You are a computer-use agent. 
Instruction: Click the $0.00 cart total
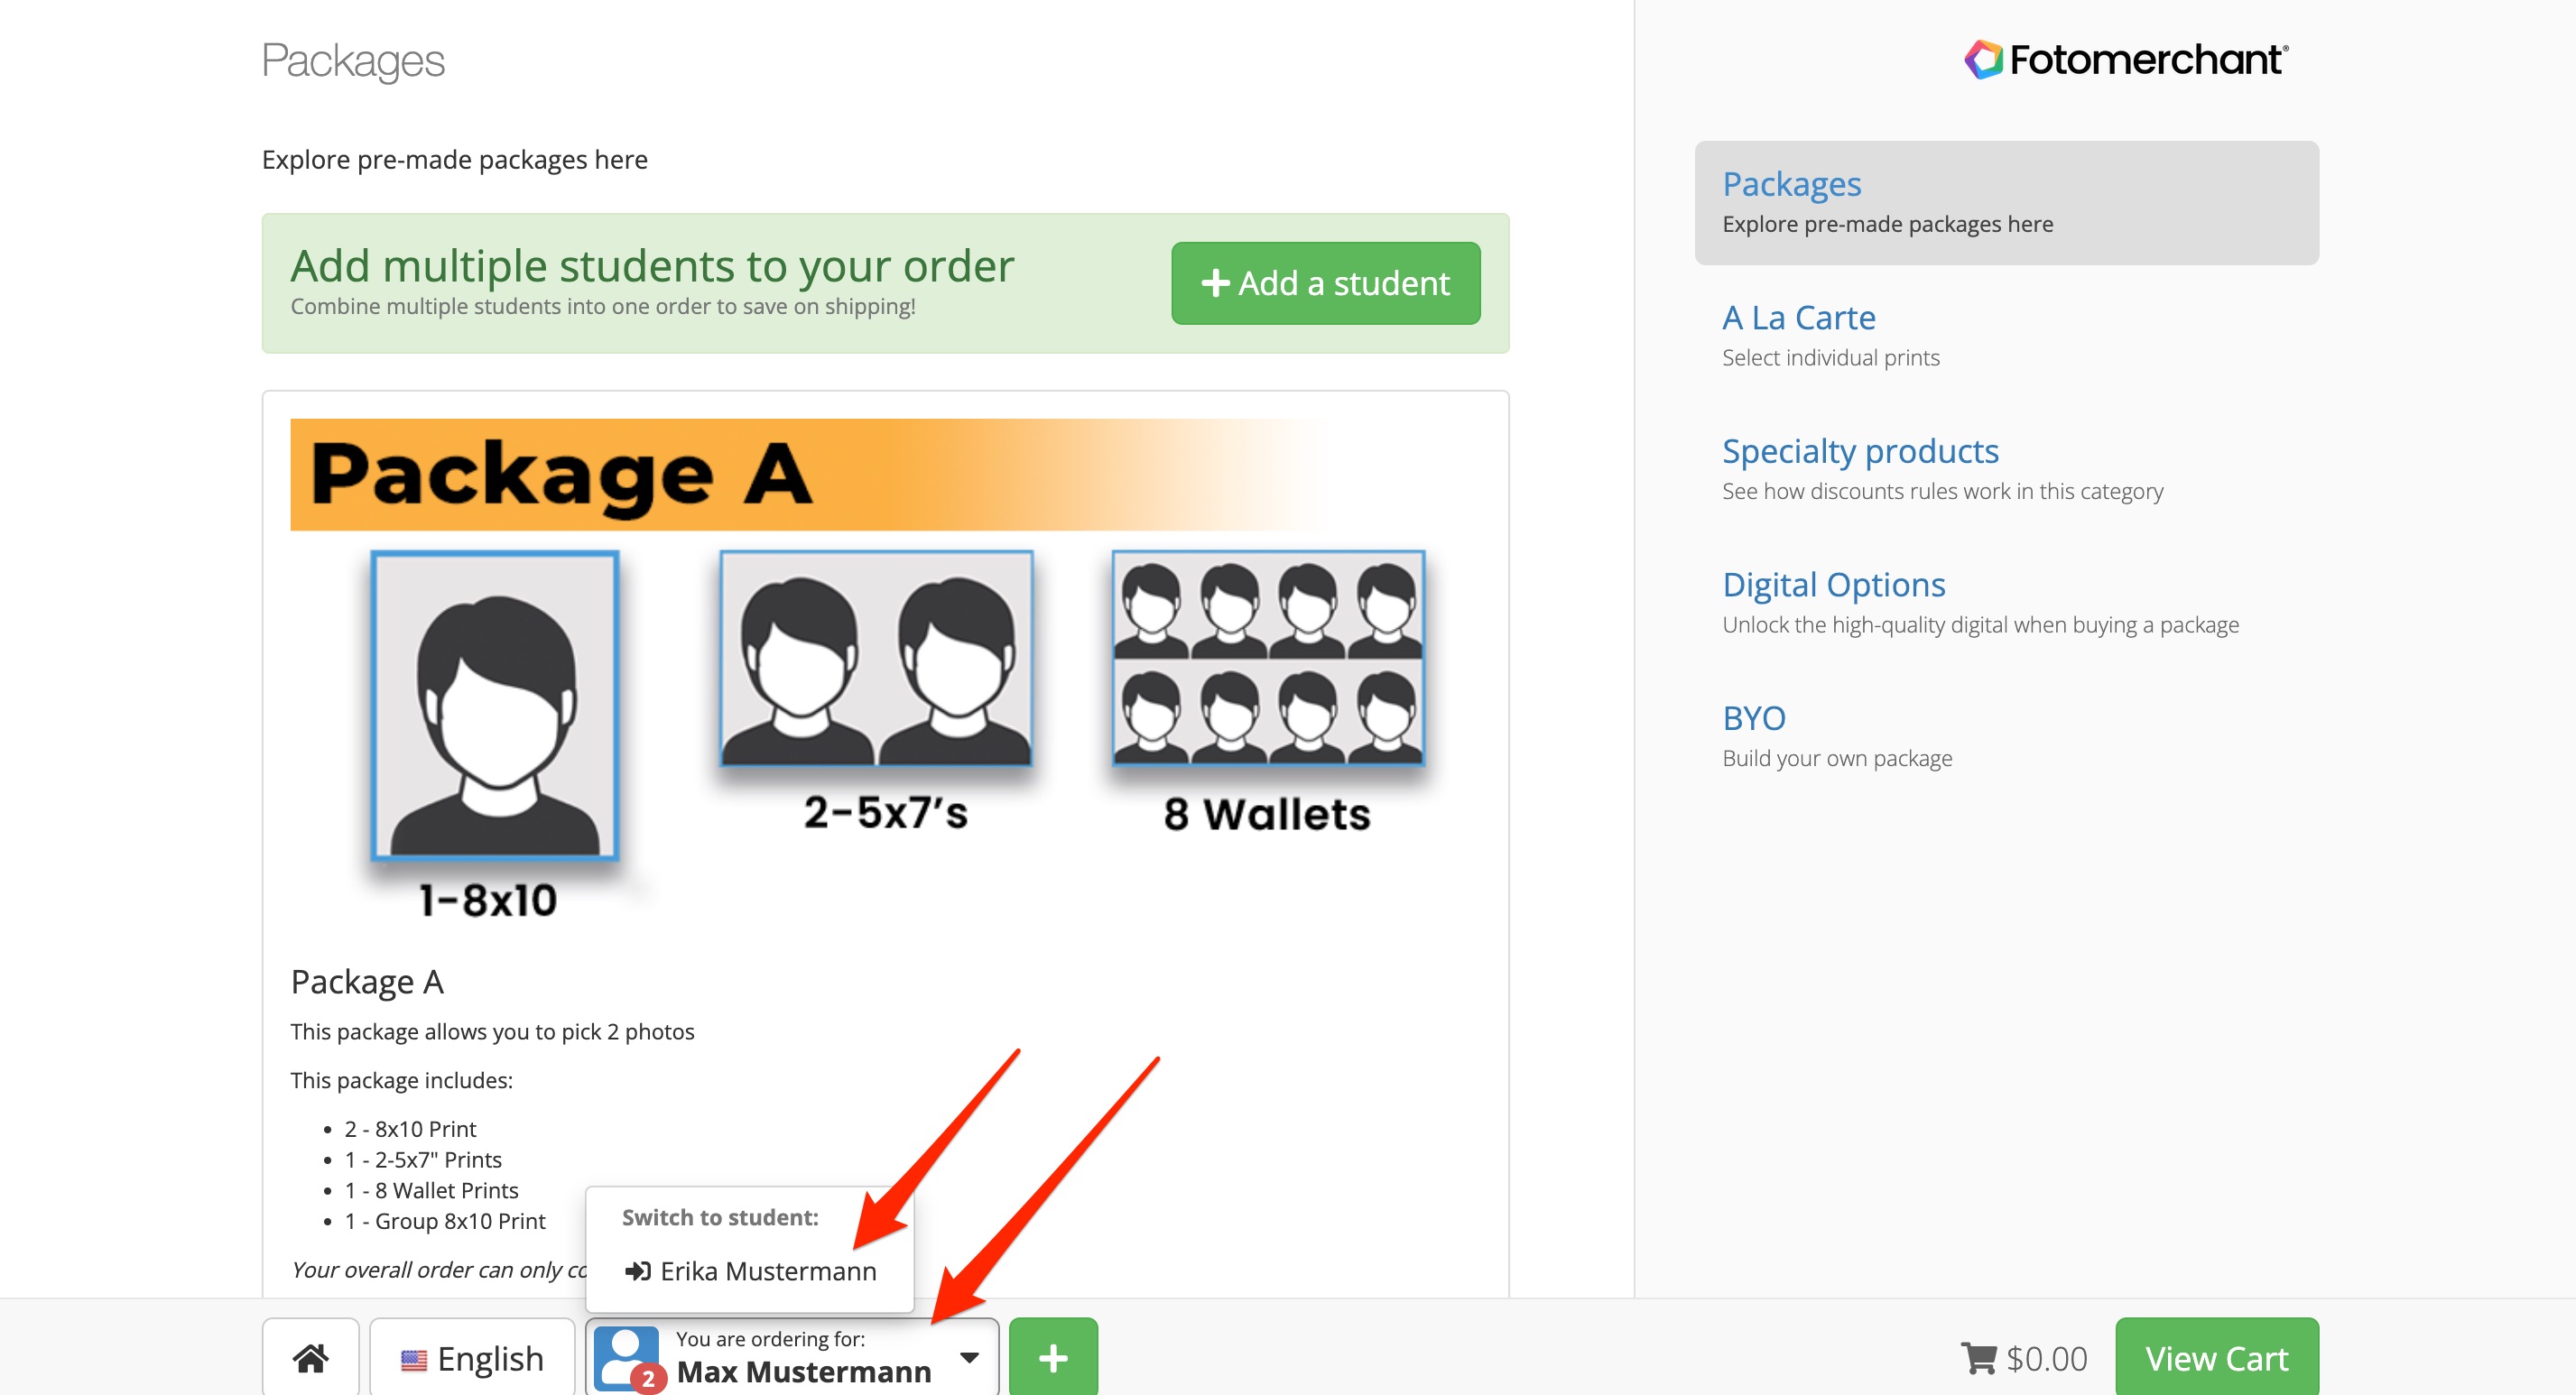point(2047,1358)
